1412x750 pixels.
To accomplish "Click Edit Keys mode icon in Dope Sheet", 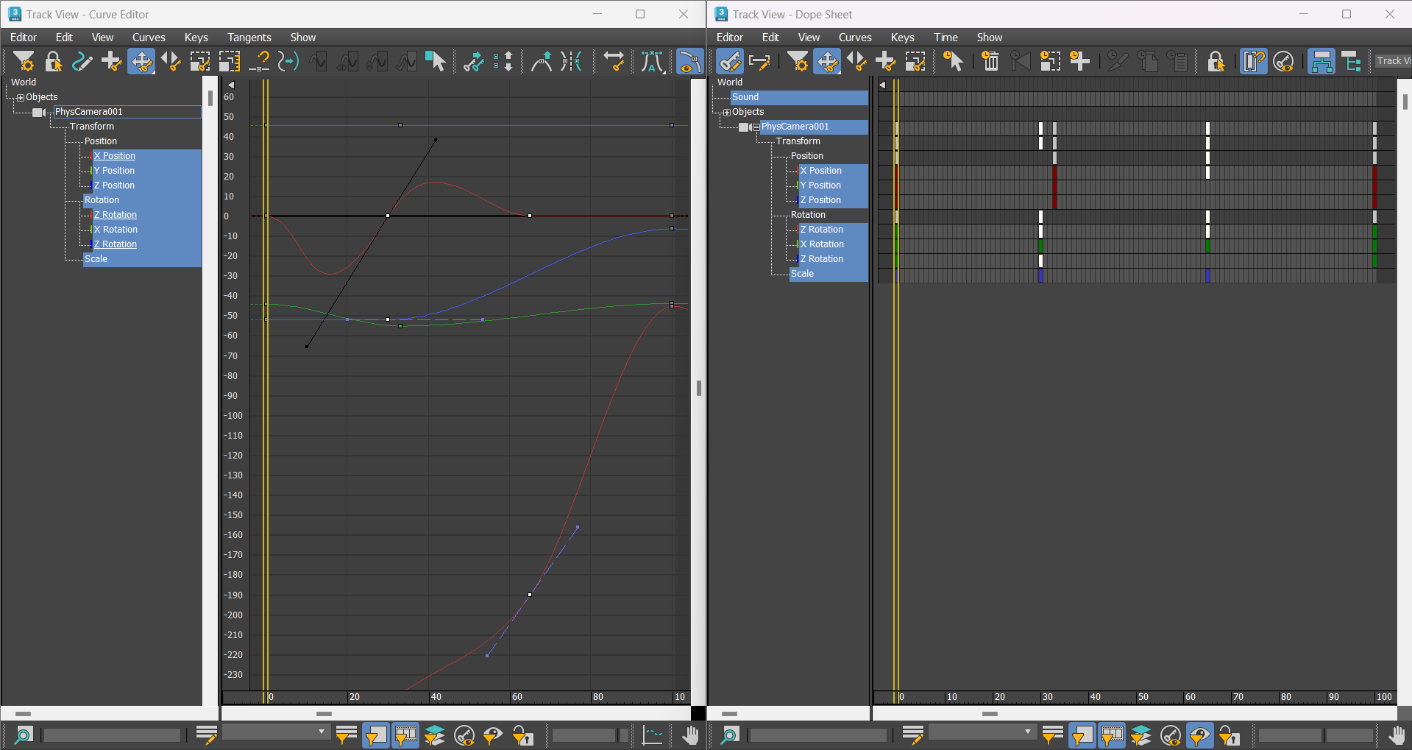I will click(x=730, y=61).
